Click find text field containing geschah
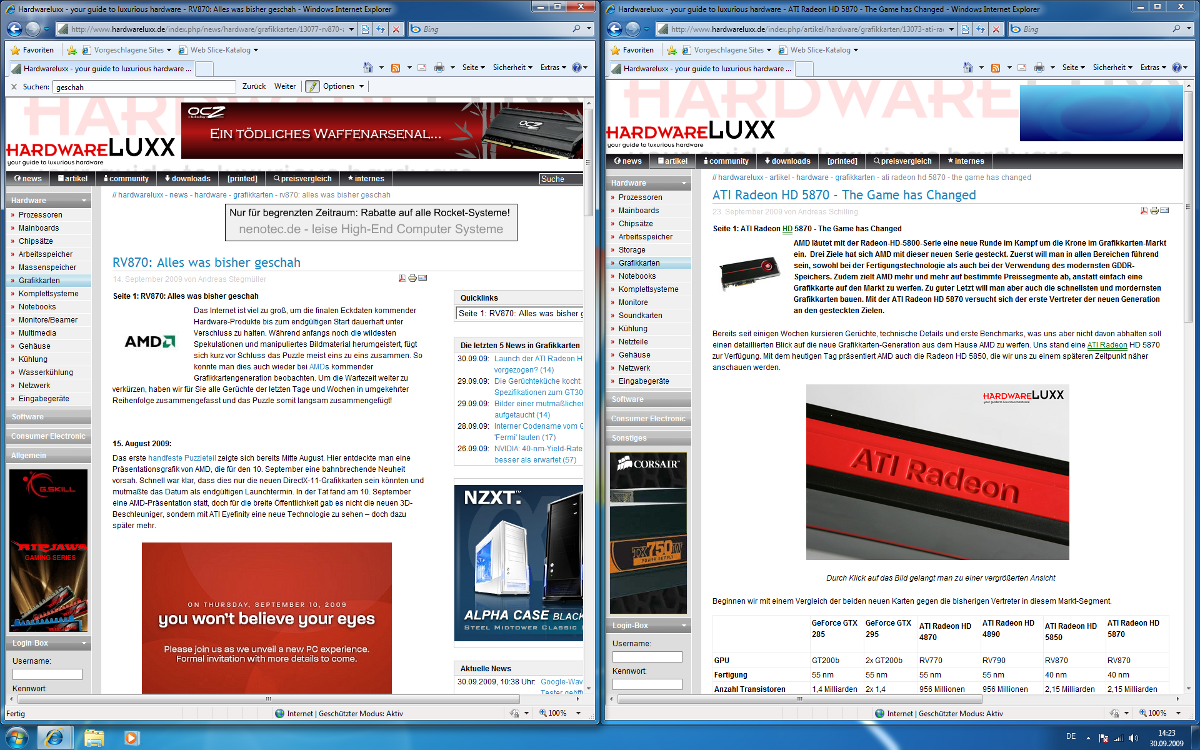 click(x=144, y=87)
